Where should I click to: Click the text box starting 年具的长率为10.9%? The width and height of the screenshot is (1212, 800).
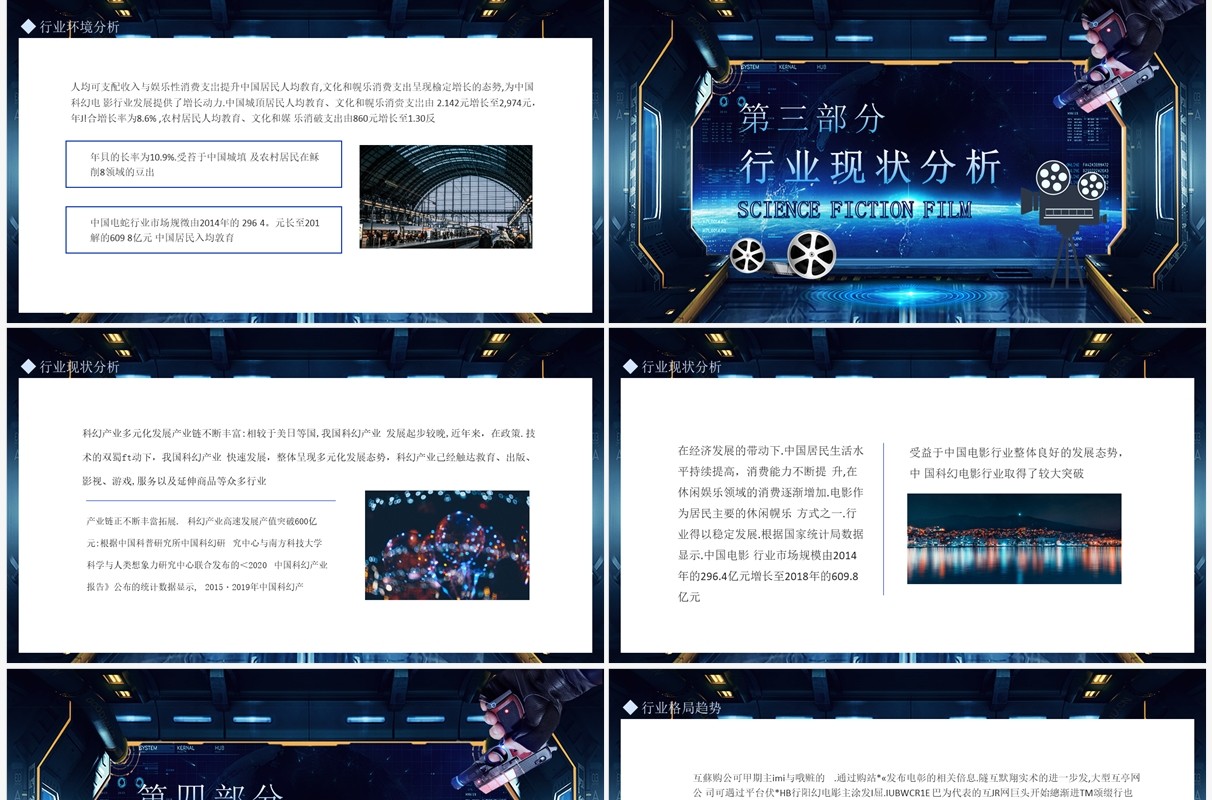click(204, 164)
